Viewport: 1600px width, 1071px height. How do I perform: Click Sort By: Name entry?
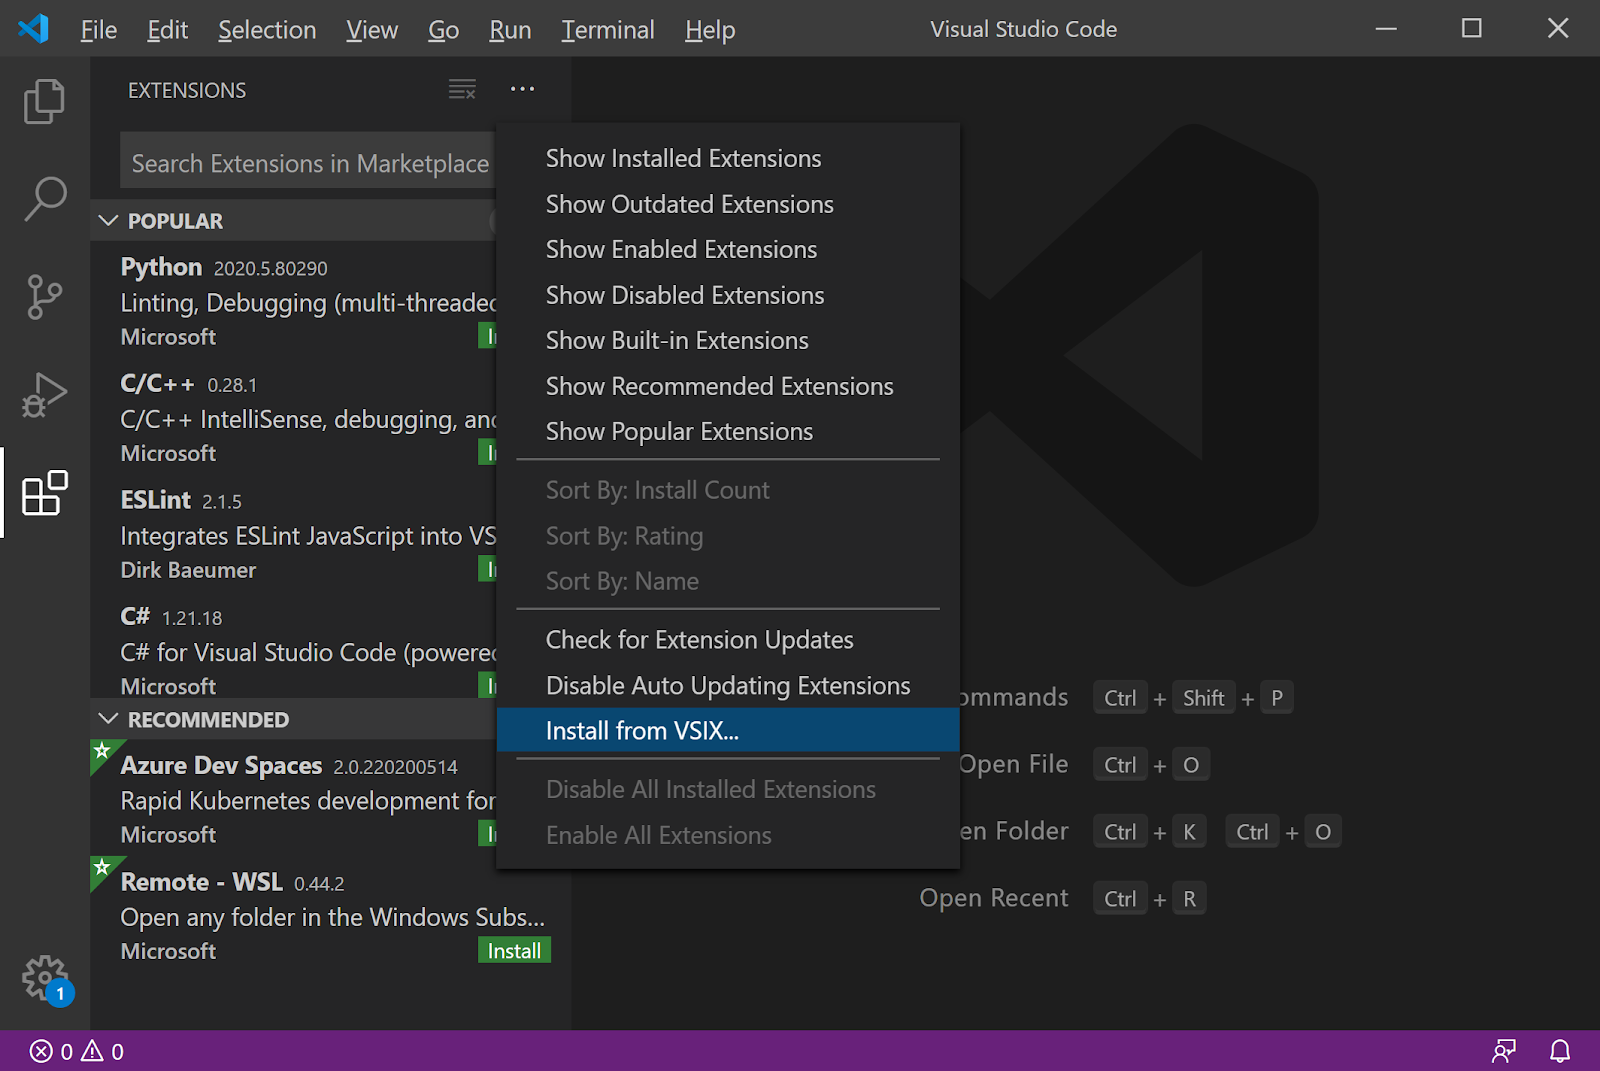coord(728,582)
